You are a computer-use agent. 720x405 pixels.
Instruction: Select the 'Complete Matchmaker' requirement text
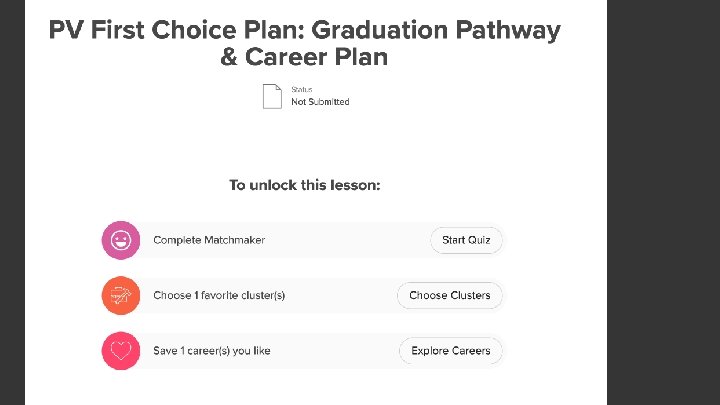tap(209, 241)
